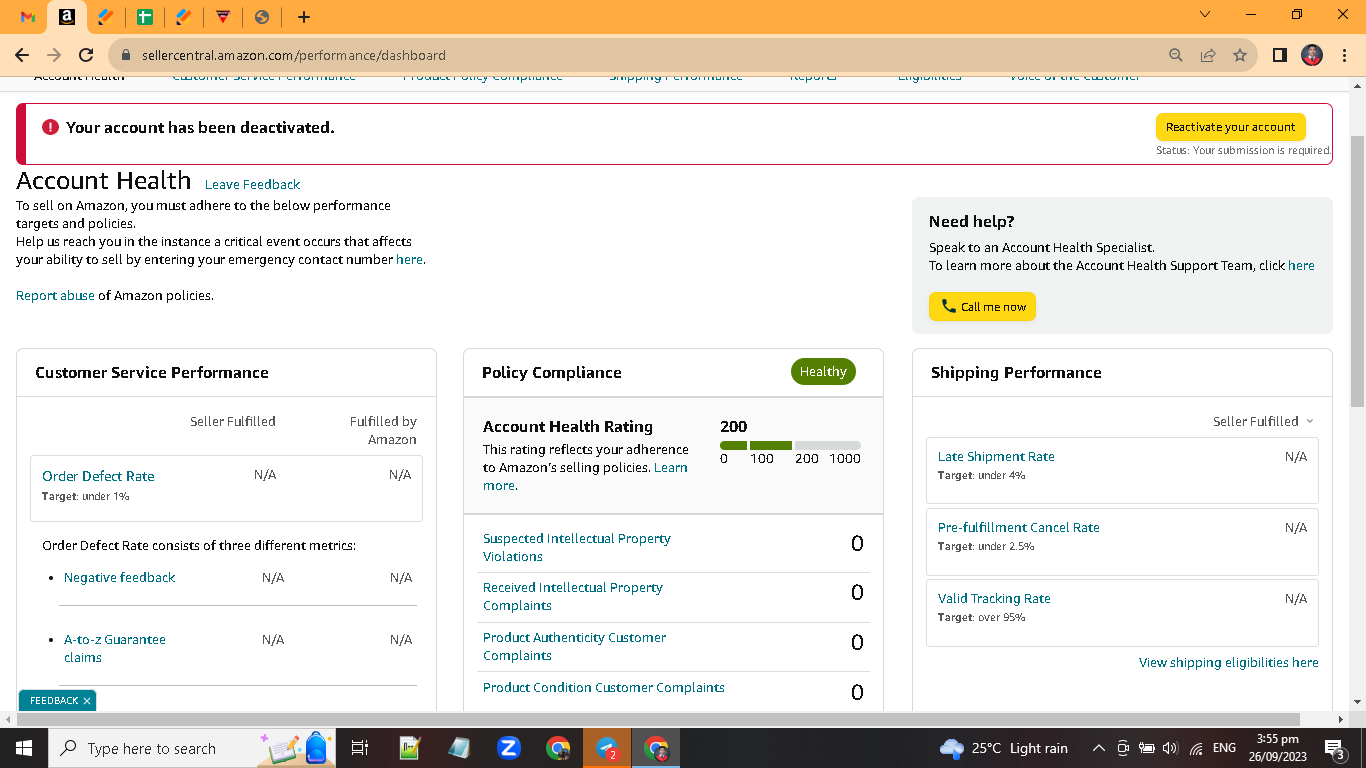Open Suspected Intellectual Property Violations link
This screenshot has width=1366, height=768.
pyautogui.click(x=577, y=547)
